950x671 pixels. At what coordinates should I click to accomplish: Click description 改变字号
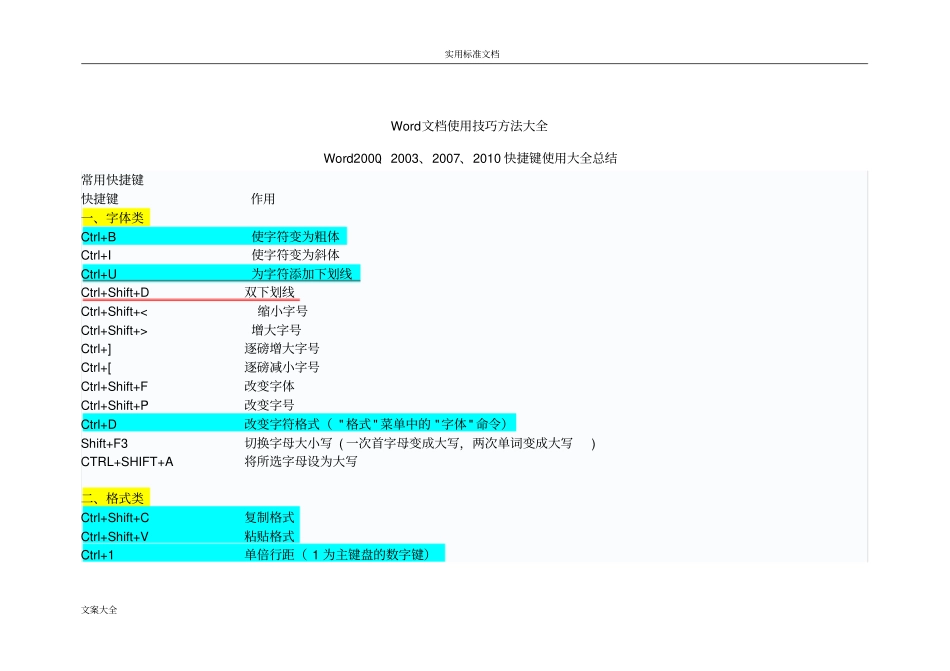[270, 405]
